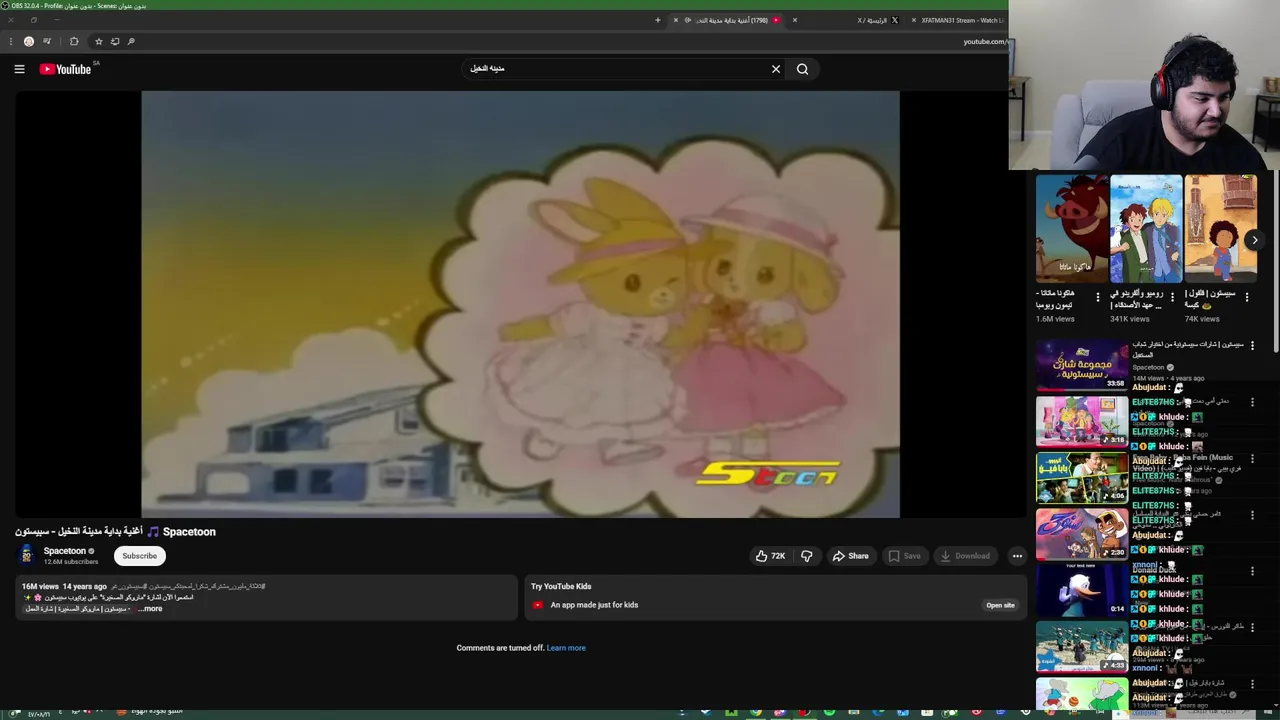Open the browser profile avatar
Screen dimensions: 1280x720
click(x=29, y=41)
